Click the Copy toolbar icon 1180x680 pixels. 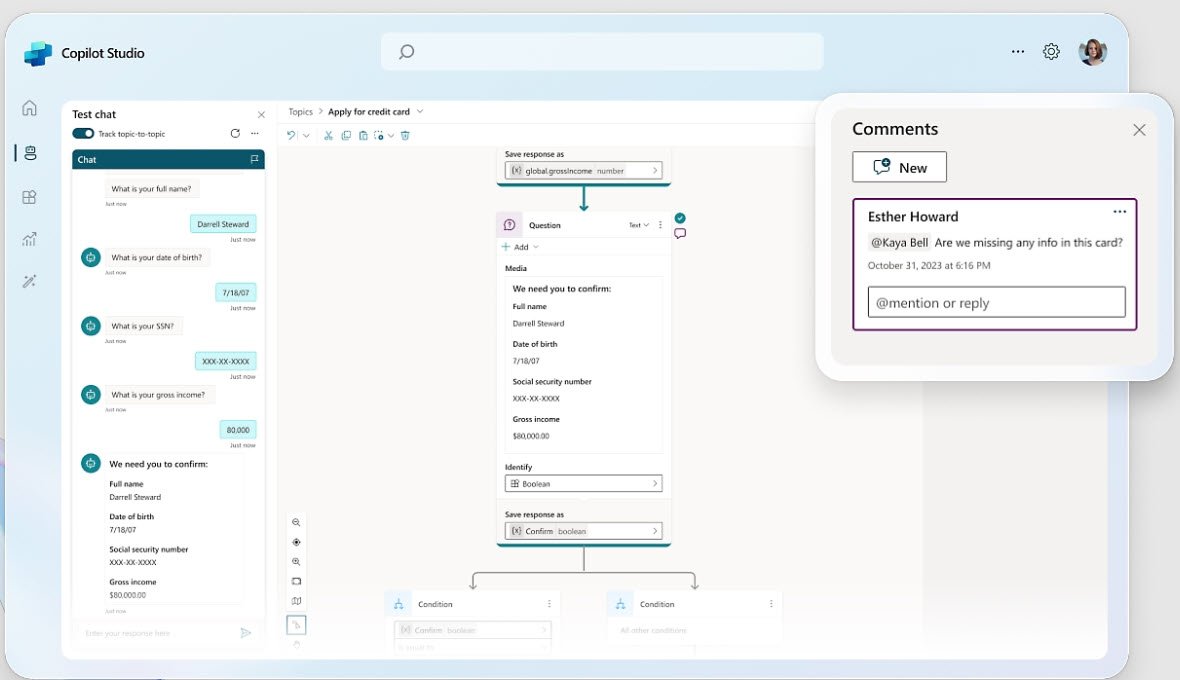[x=346, y=135]
